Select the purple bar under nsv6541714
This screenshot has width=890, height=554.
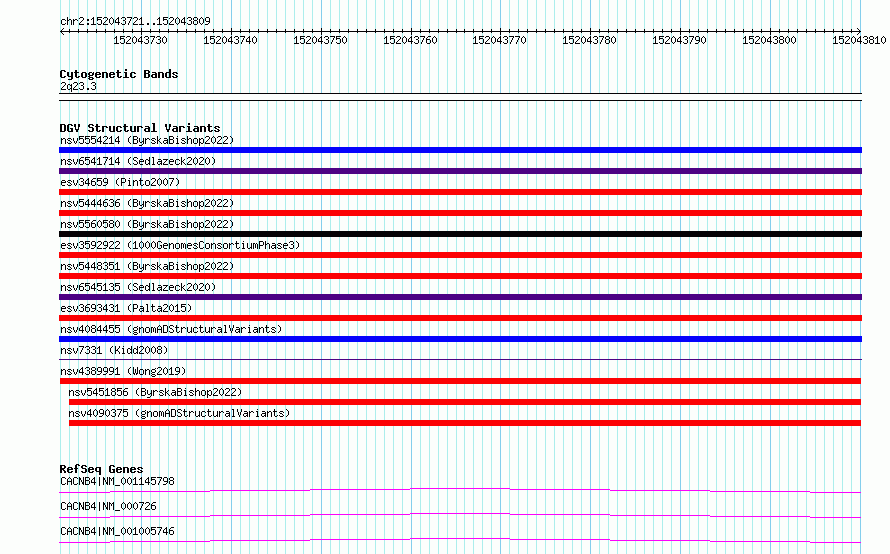(x=460, y=171)
